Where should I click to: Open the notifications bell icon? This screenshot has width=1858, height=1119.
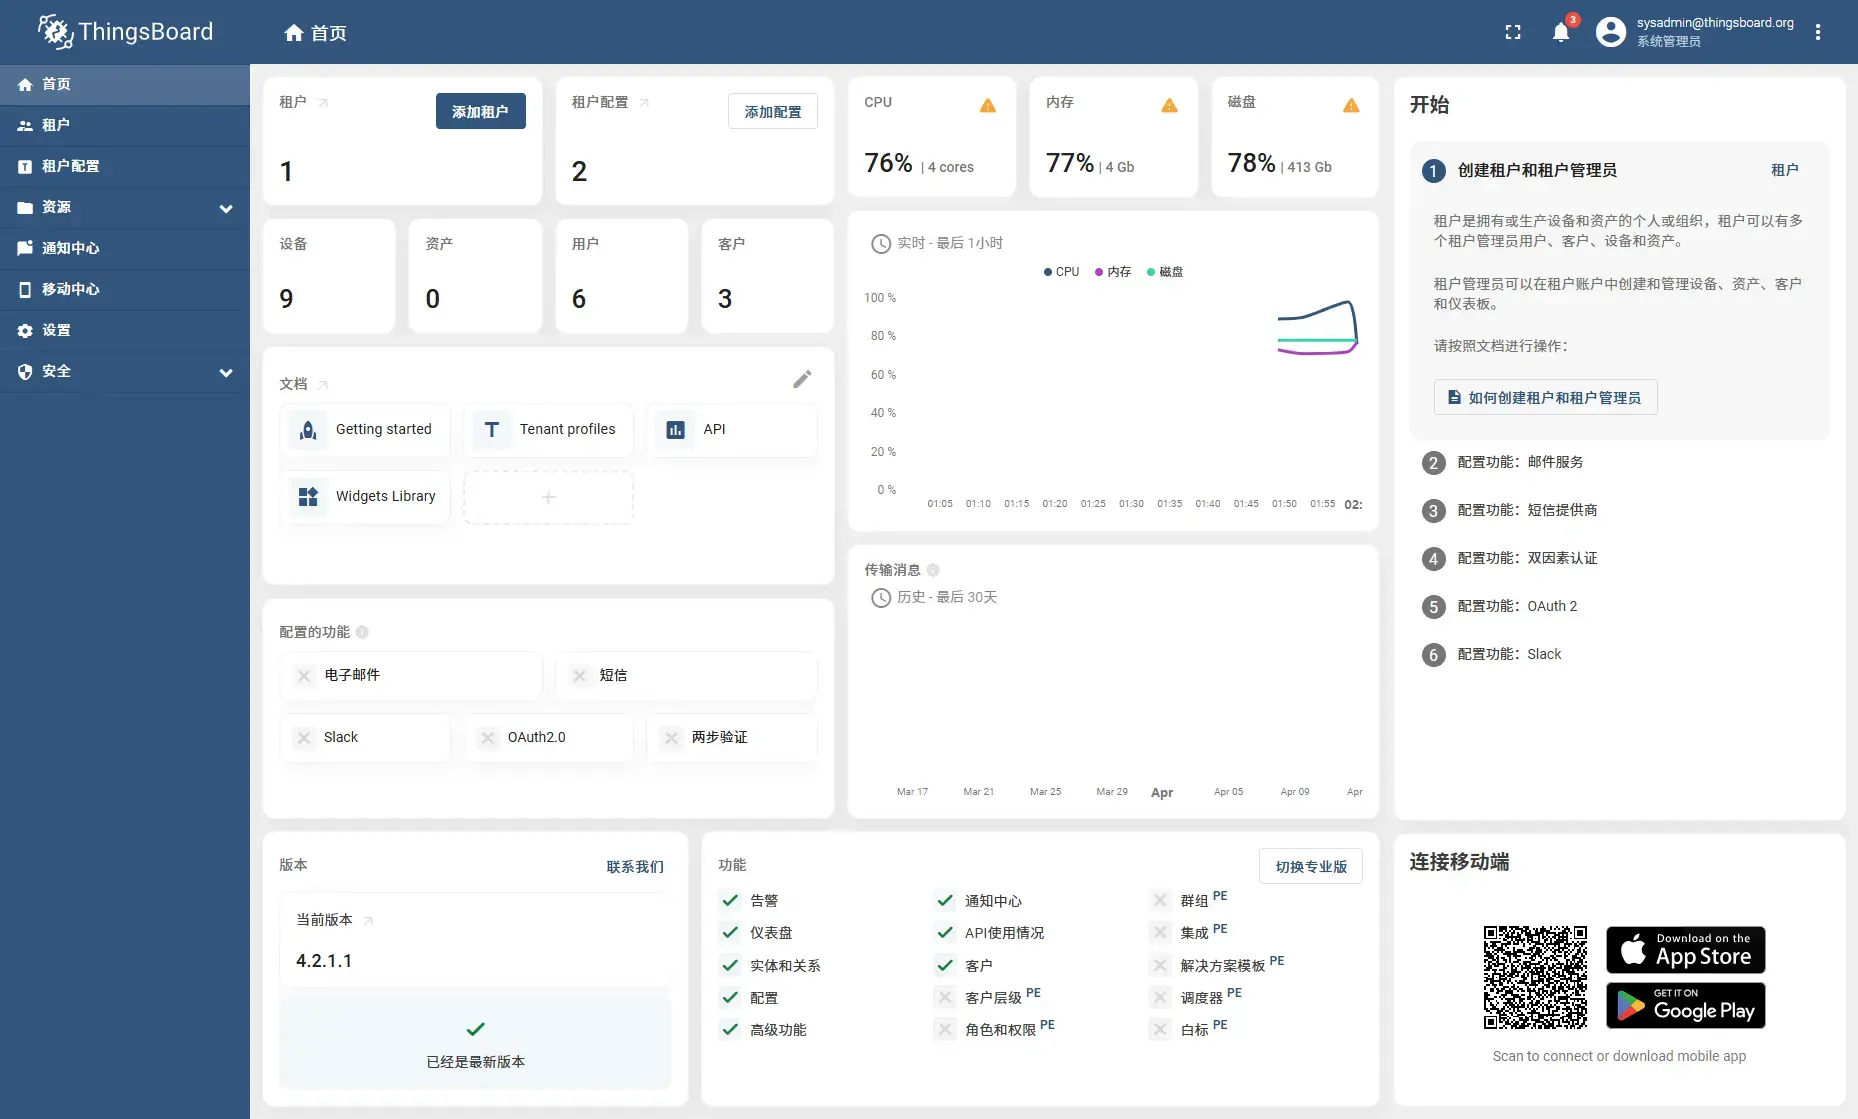click(x=1560, y=32)
